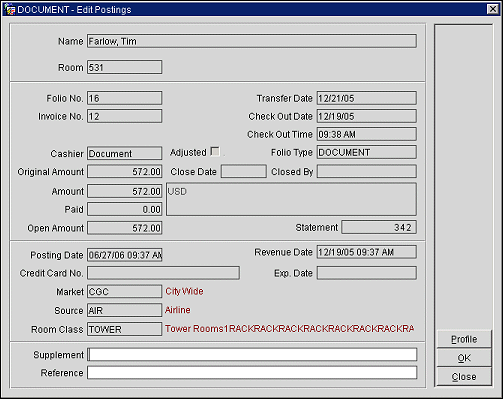The image size is (503, 399).
Task: Confirm with the OK button
Action: pyautogui.click(x=464, y=358)
